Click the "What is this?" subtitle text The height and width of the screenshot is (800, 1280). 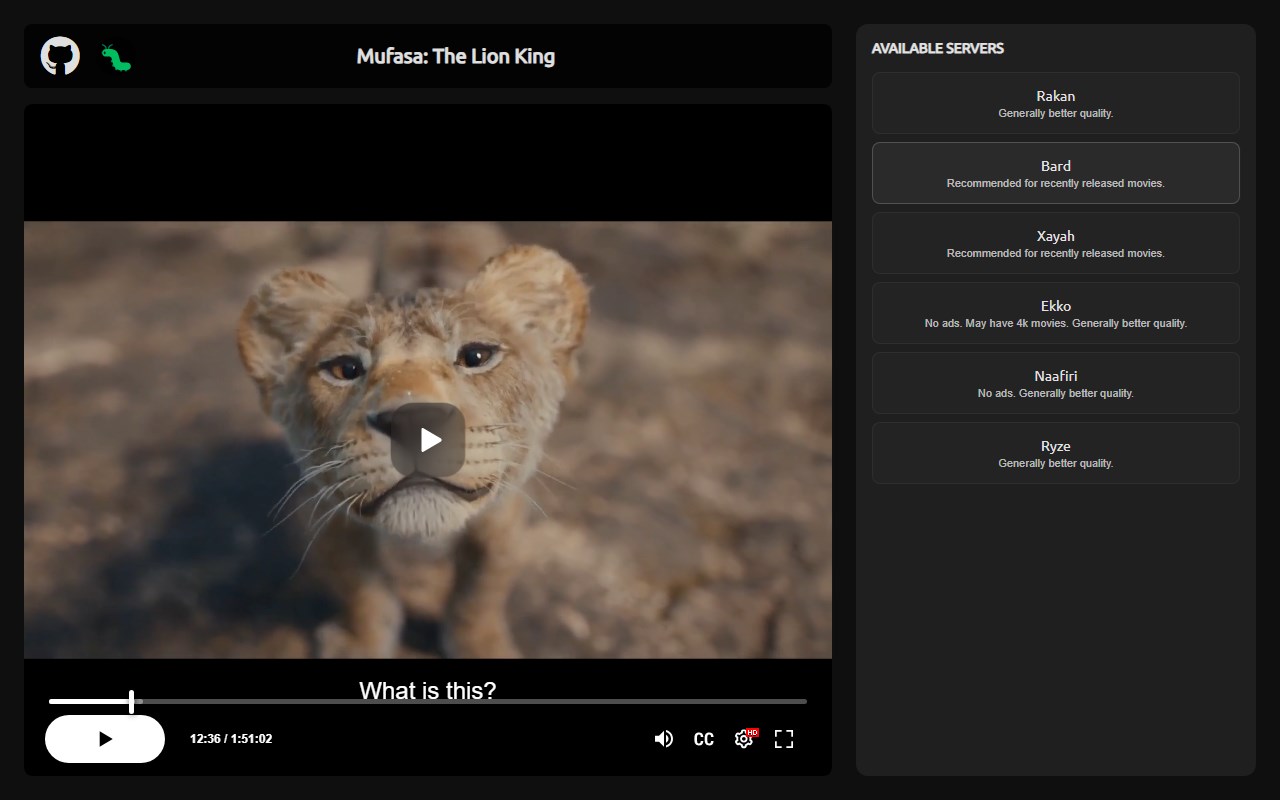click(x=428, y=690)
